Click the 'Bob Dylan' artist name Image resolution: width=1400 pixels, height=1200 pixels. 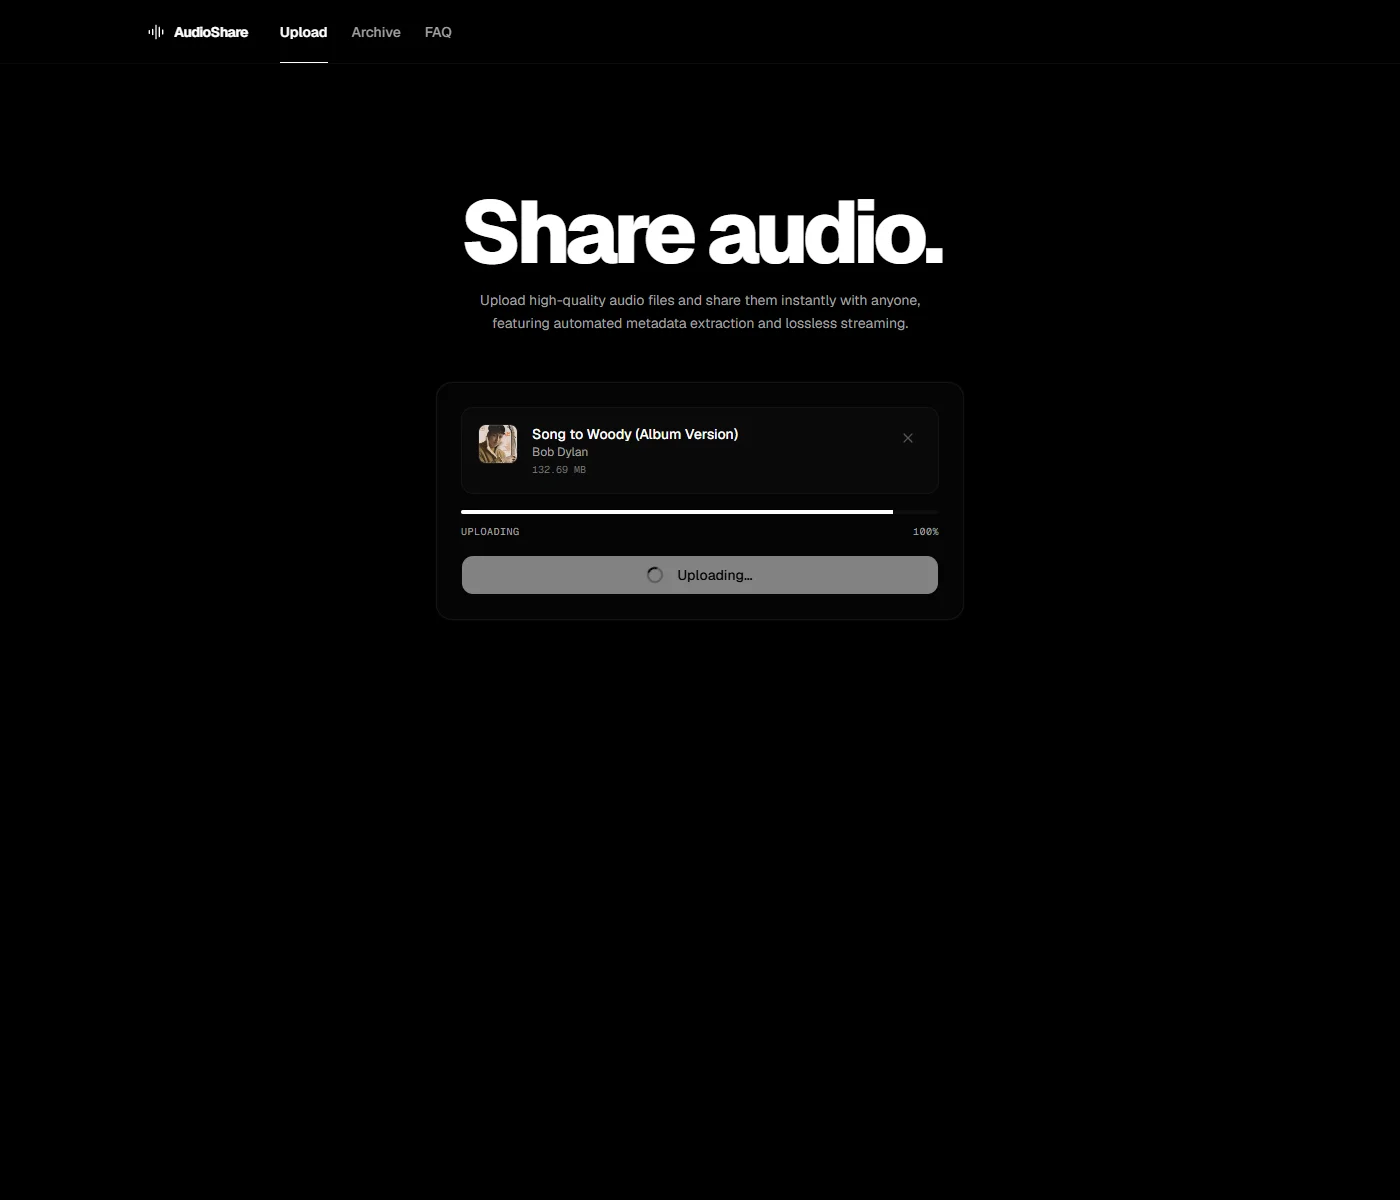point(560,452)
